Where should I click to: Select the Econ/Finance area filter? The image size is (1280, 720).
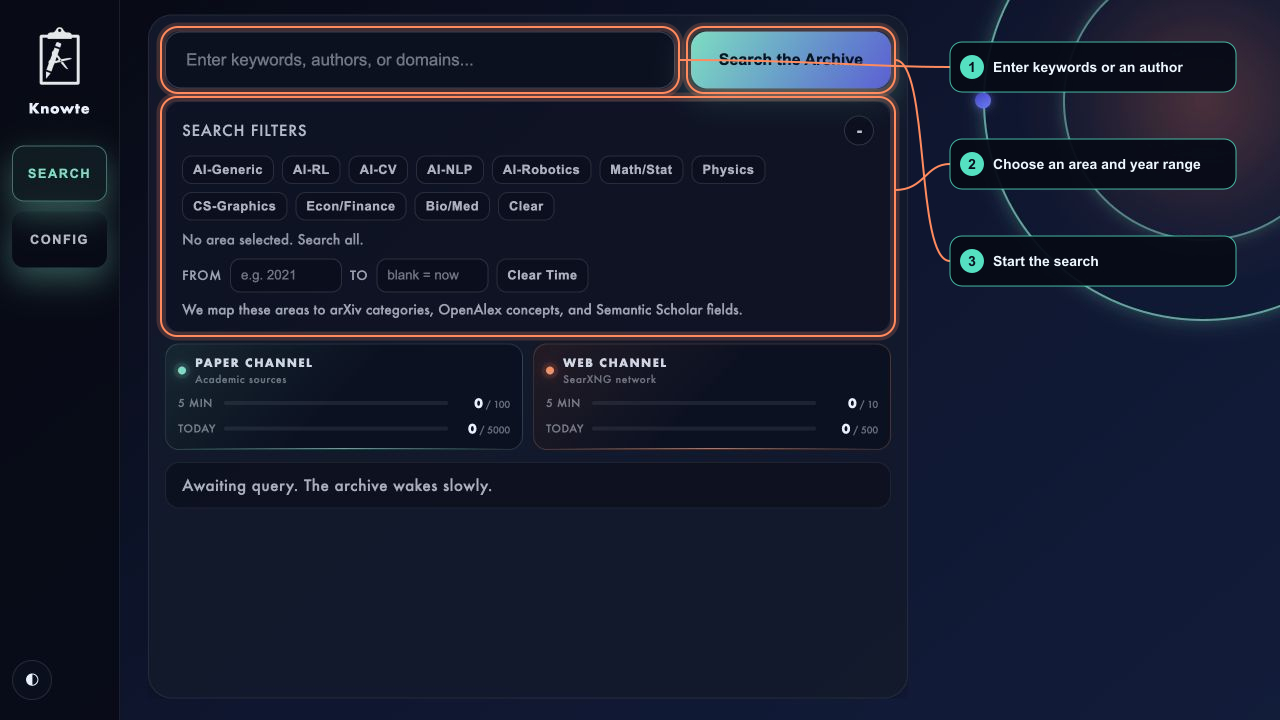coord(351,206)
